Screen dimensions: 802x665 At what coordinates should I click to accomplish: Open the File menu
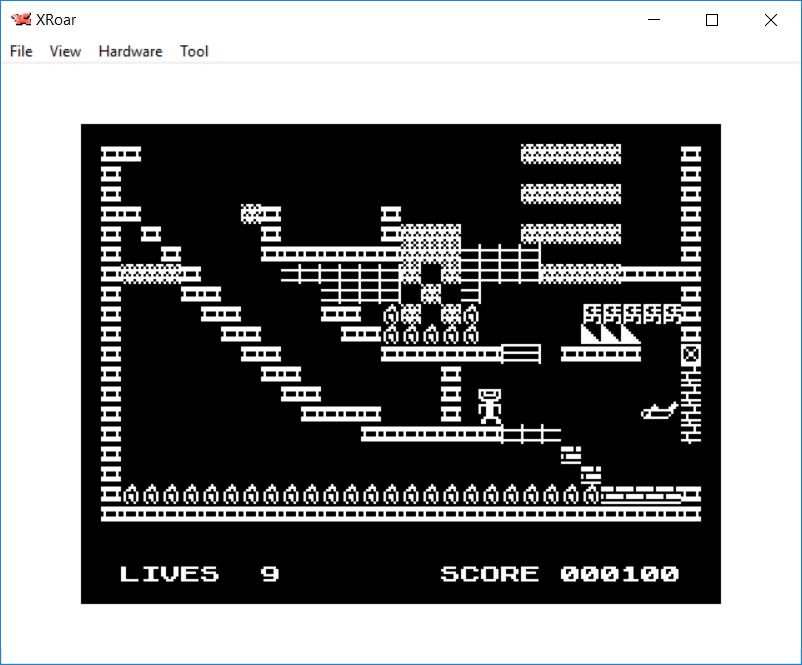[21, 51]
